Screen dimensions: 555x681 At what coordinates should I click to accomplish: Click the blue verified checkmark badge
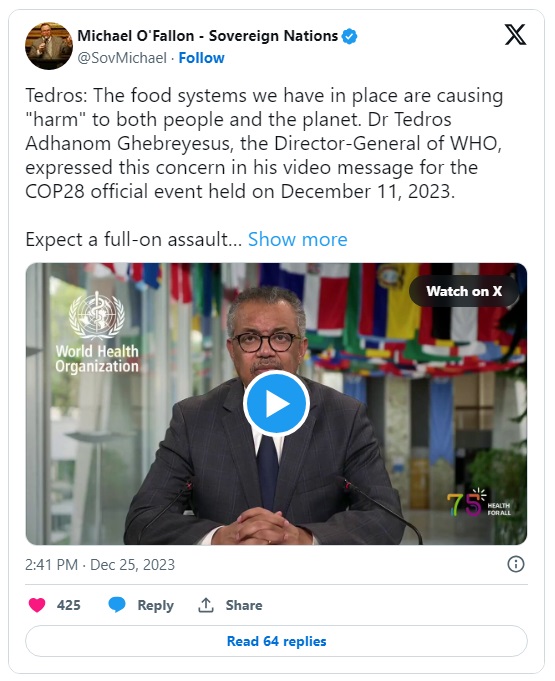point(350,36)
